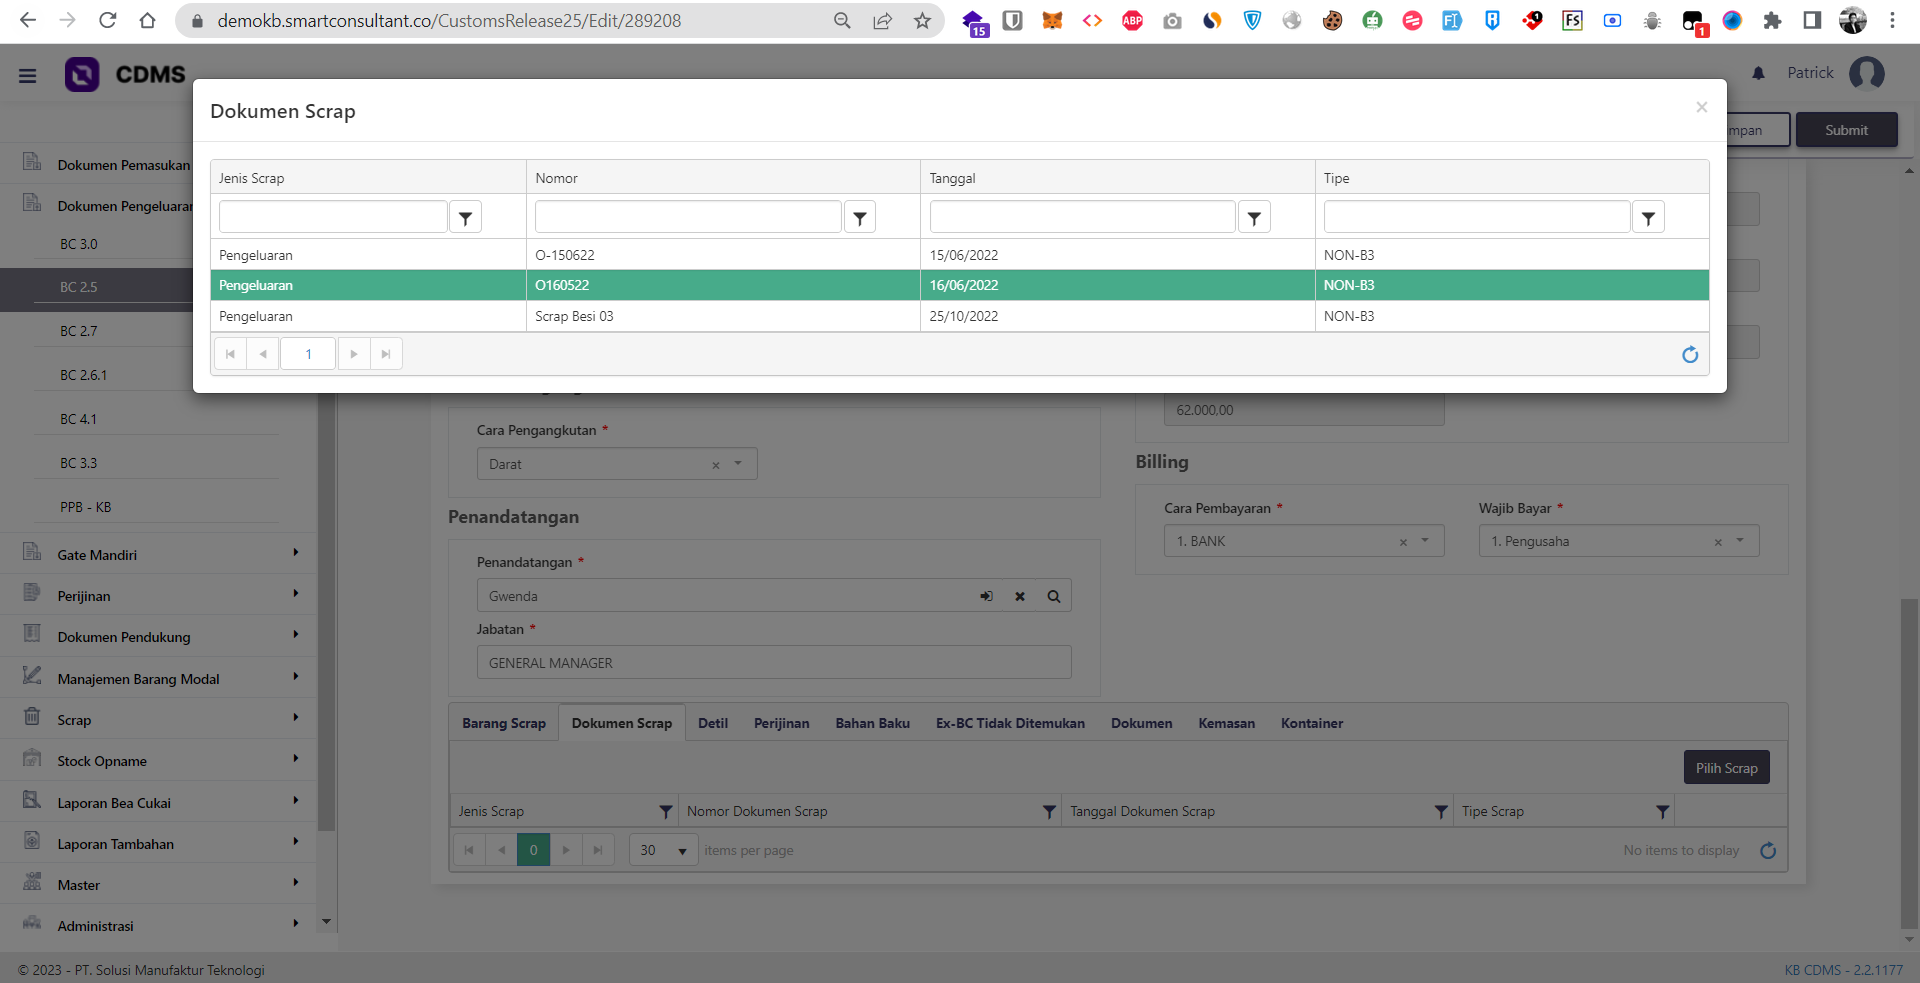Switch to the Barang Scrap tab
Image resolution: width=1920 pixels, height=983 pixels.
tap(504, 723)
